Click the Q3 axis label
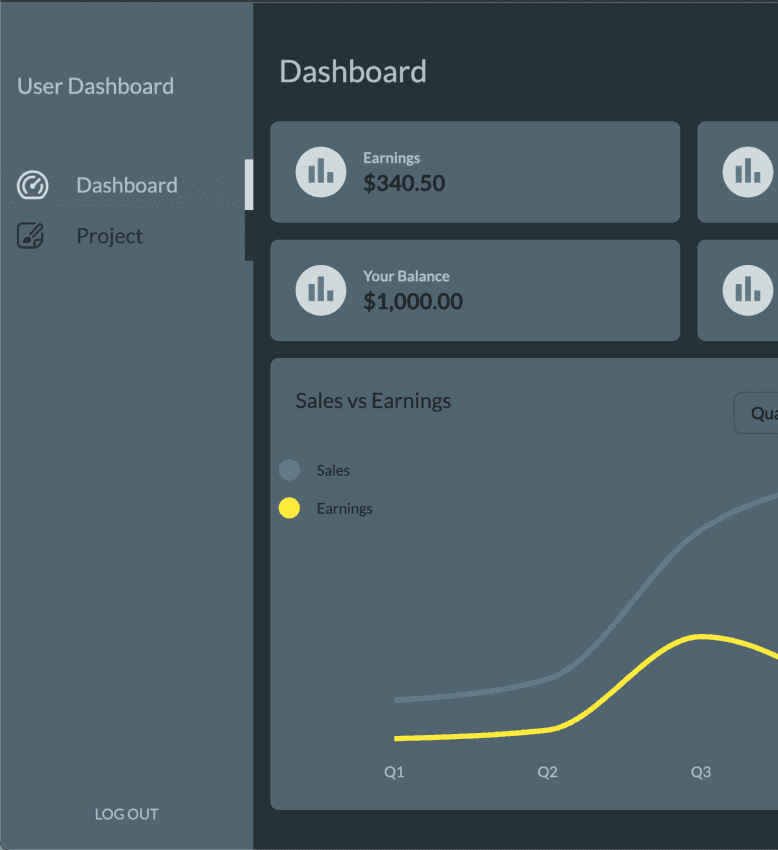778x850 pixels. [701, 772]
